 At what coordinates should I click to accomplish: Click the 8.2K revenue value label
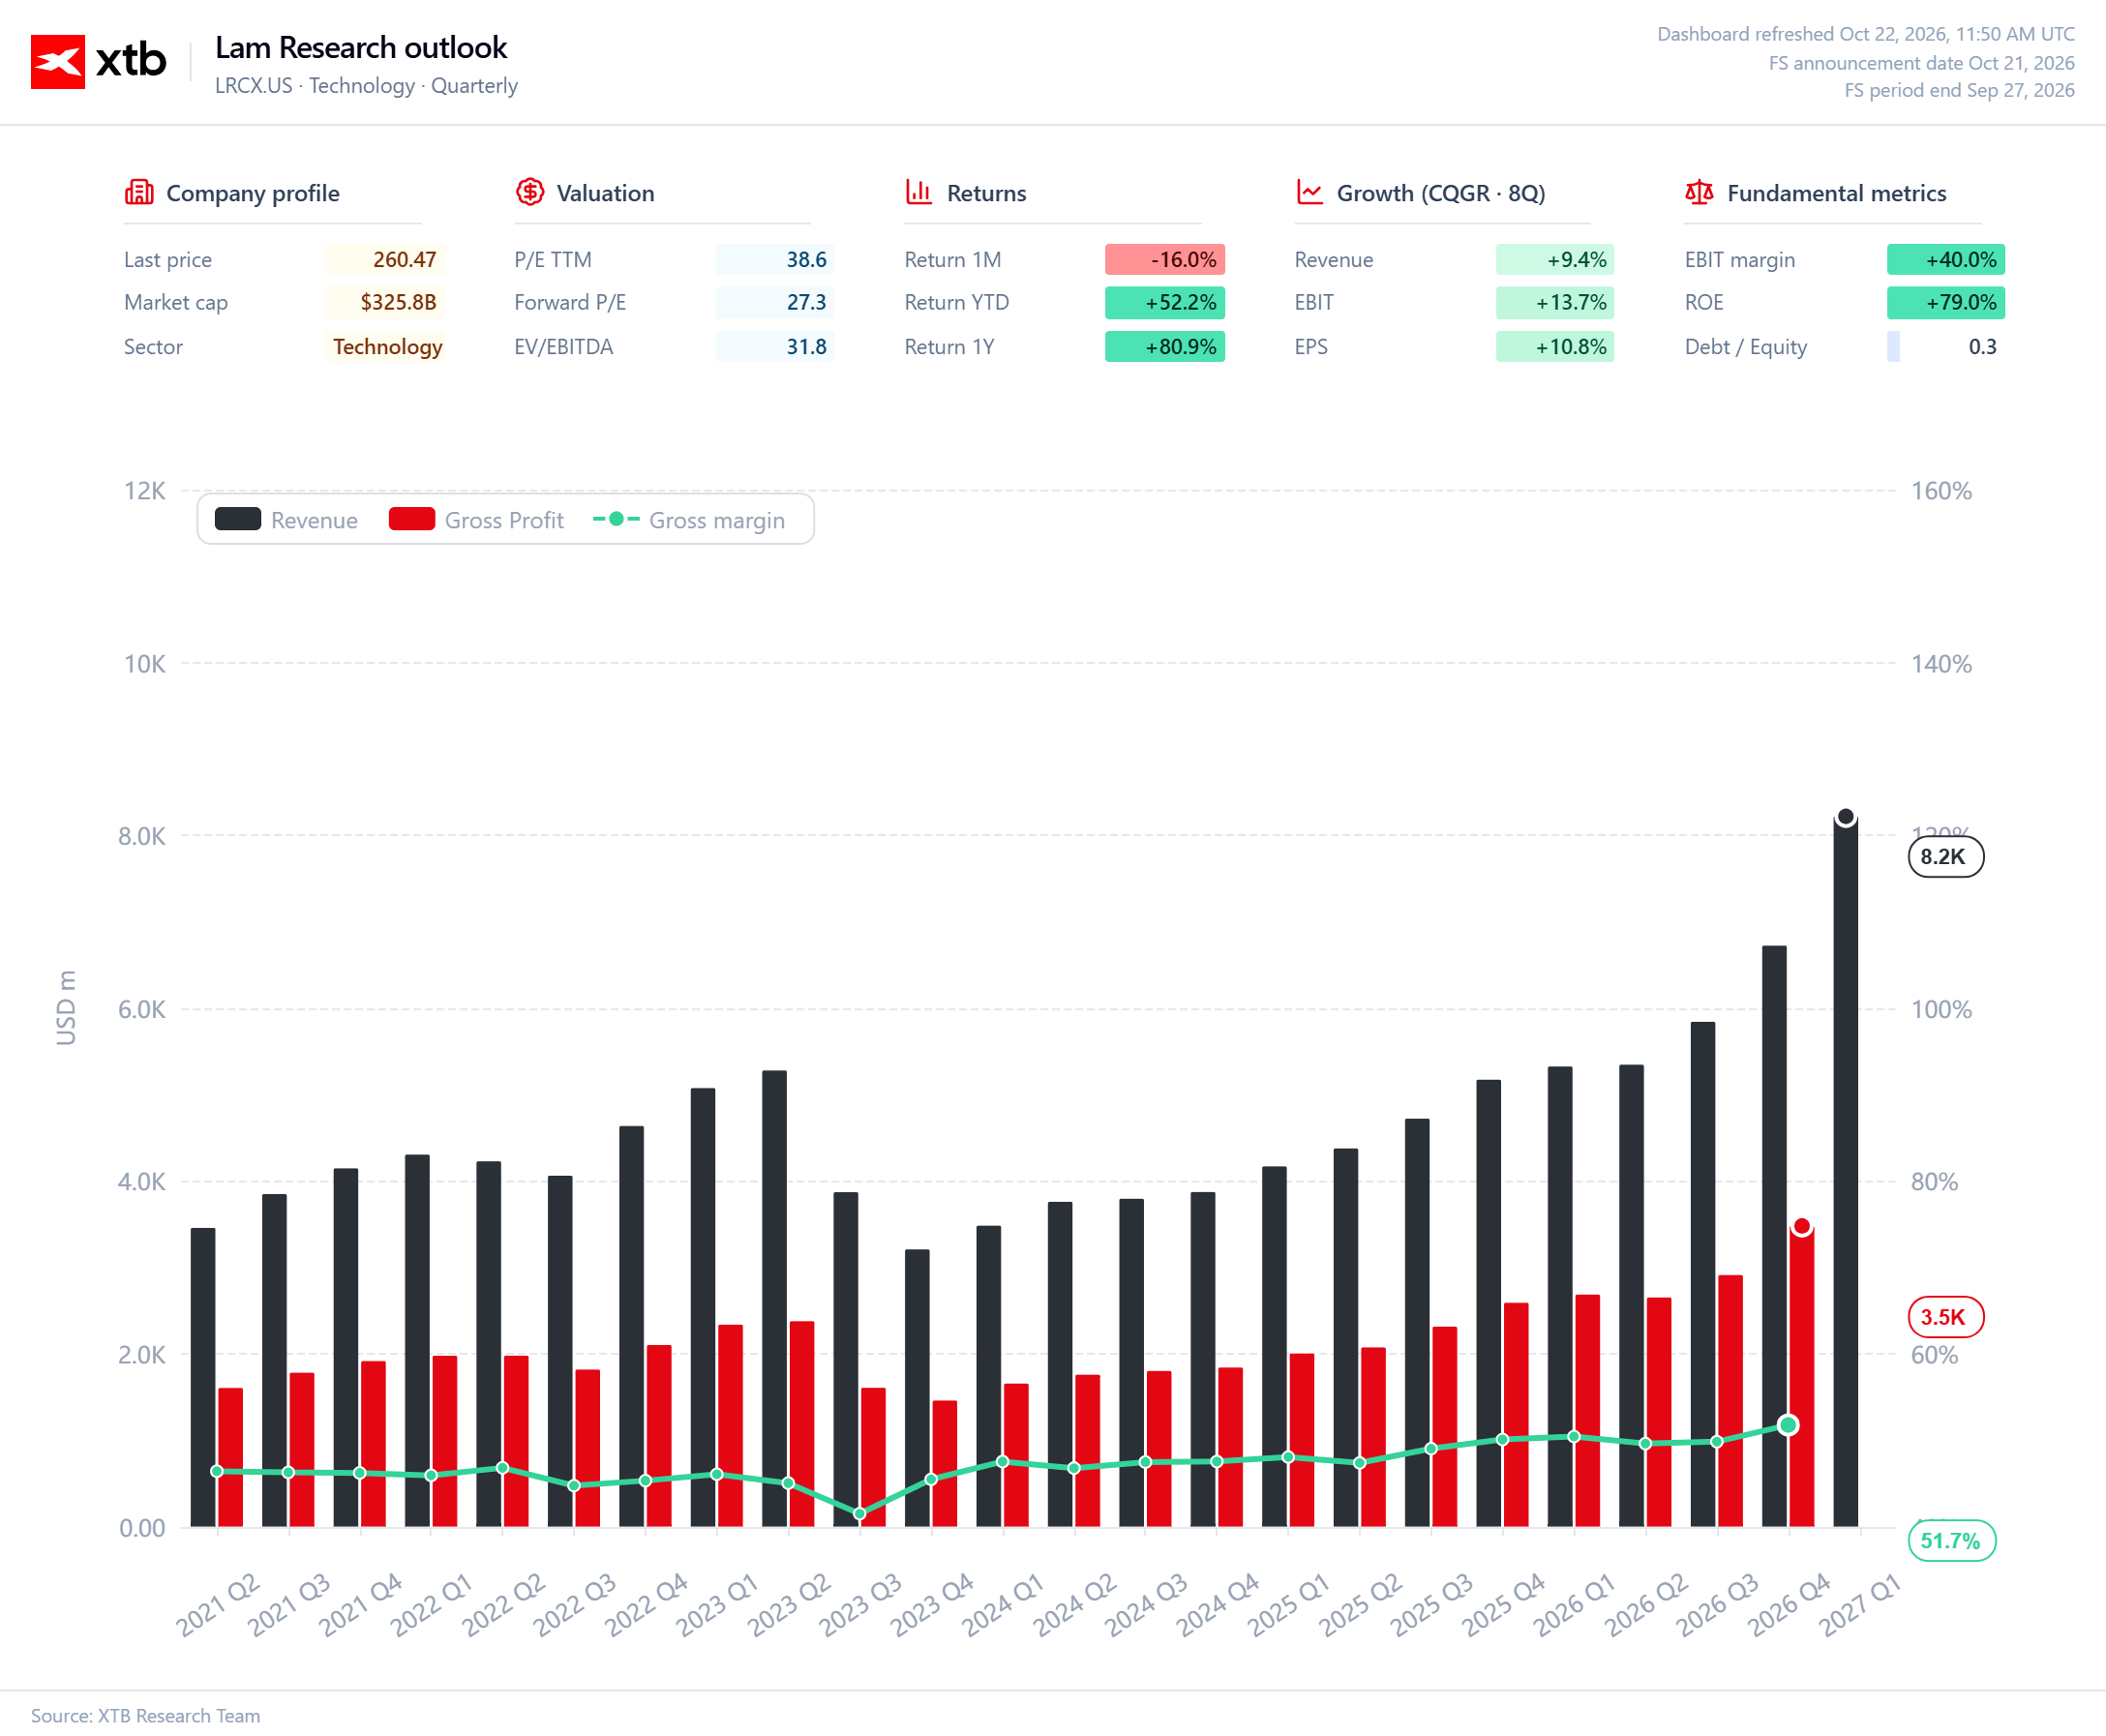point(1945,857)
